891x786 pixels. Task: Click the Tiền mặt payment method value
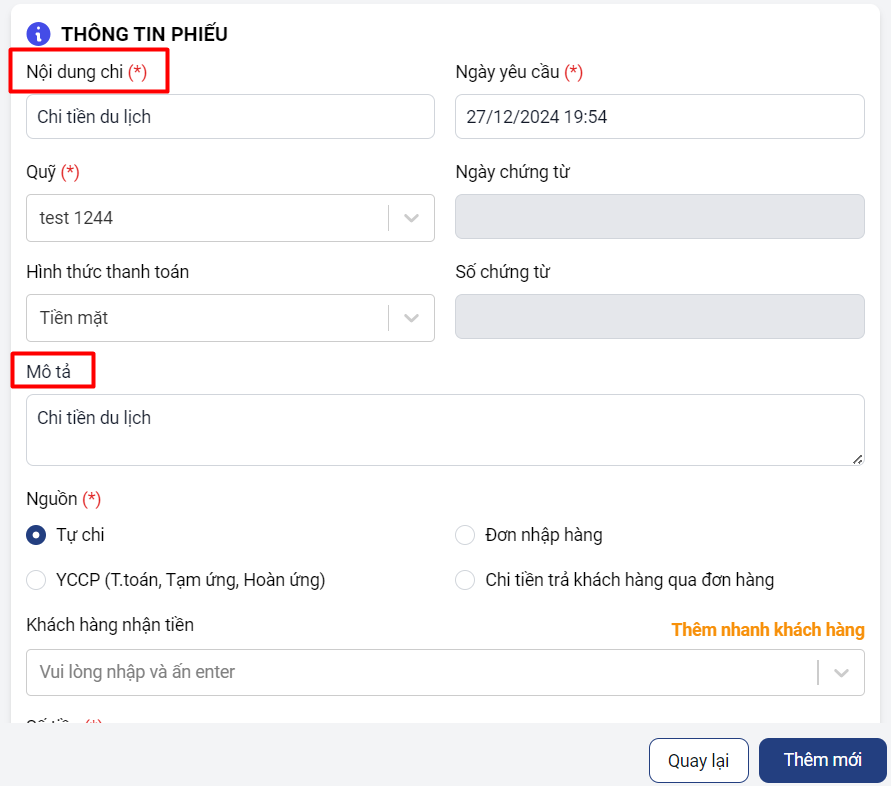74,318
